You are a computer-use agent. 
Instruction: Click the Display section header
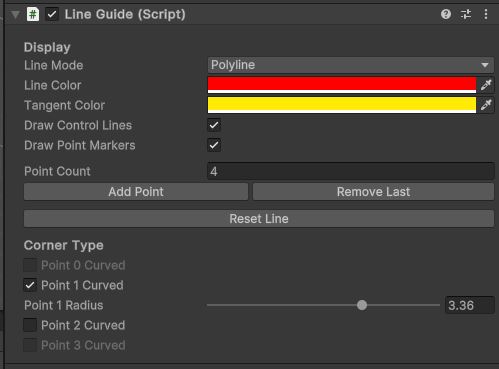click(x=47, y=47)
